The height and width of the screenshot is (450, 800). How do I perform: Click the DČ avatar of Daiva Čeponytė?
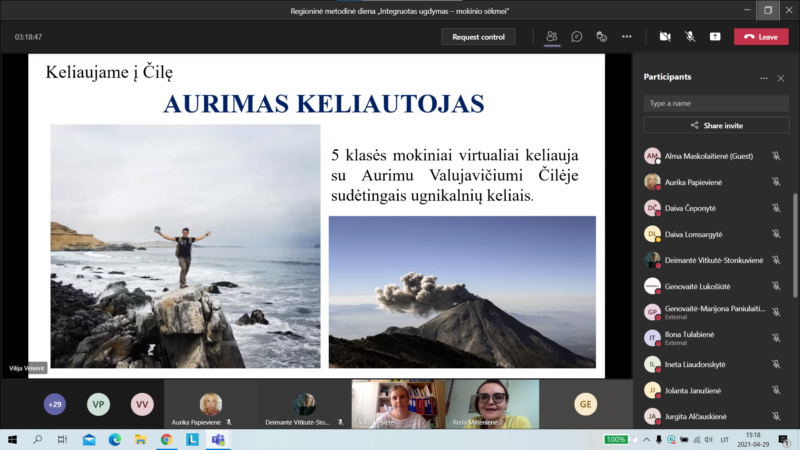coord(652,208)
